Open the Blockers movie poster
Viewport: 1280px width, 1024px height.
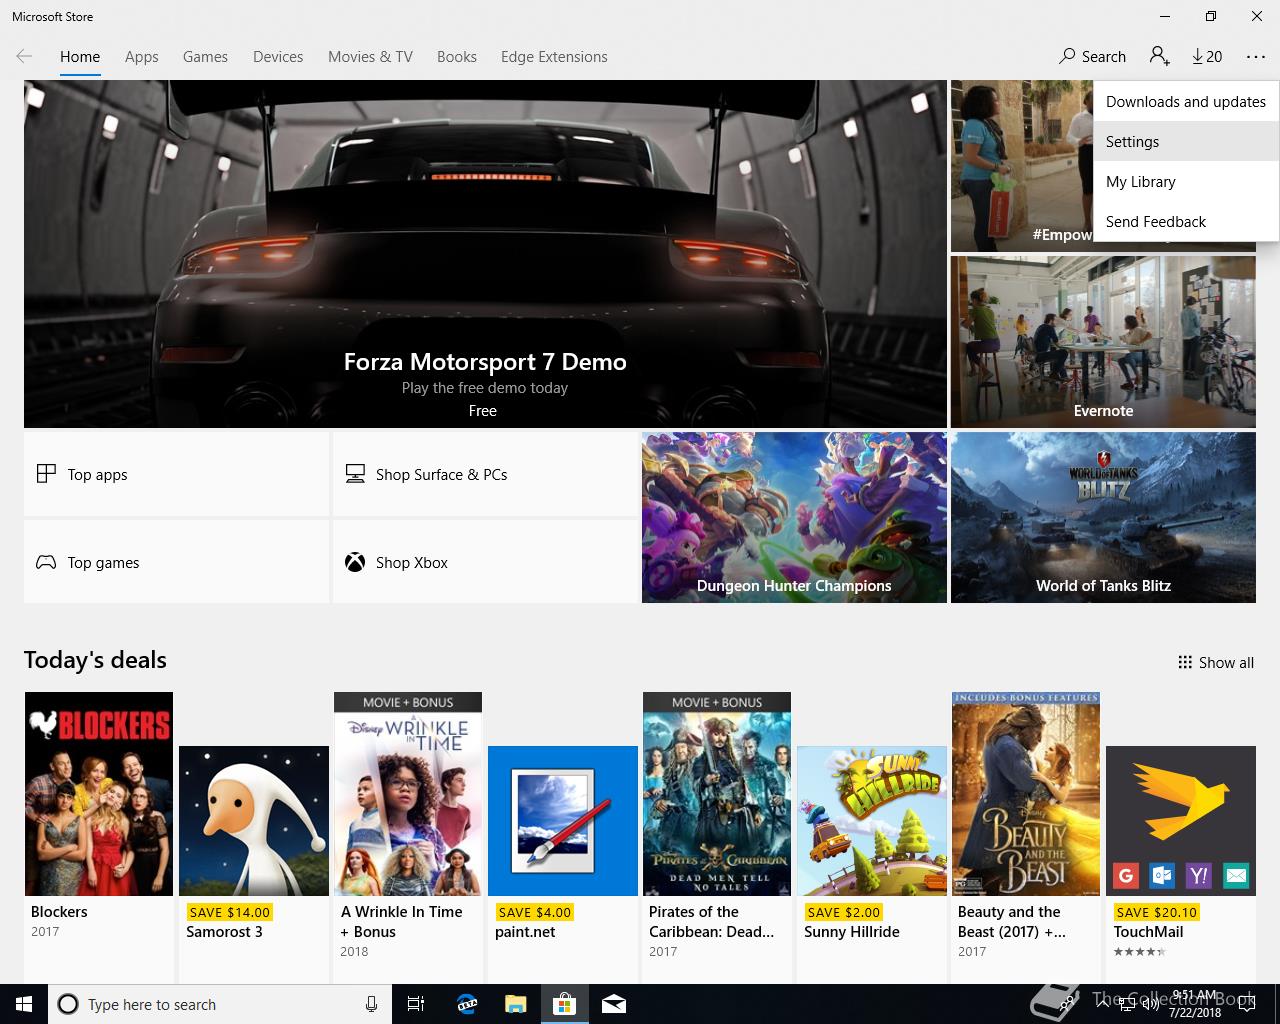99,794
